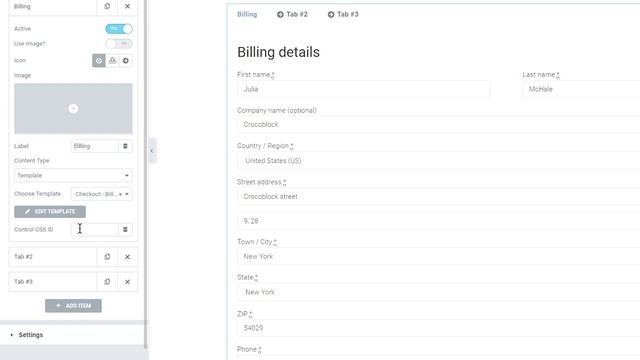Viewport: 640px width, 360px height.
Task: Duplicate the Billing tab item
Action: pyautogui.click(x=107, y=7)
